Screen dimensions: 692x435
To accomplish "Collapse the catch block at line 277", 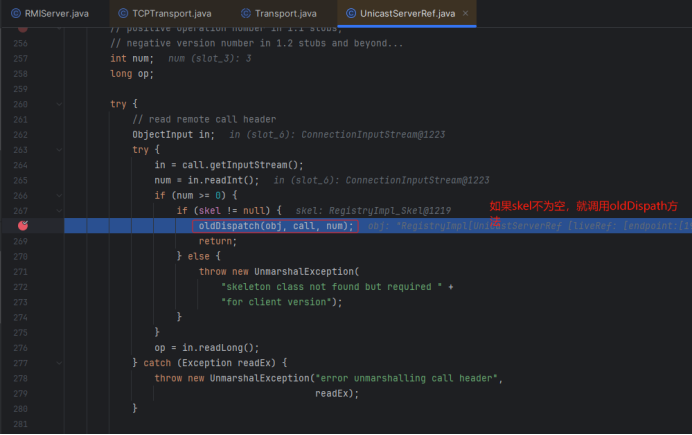I will pyautogui.click(x=58, y=362).
